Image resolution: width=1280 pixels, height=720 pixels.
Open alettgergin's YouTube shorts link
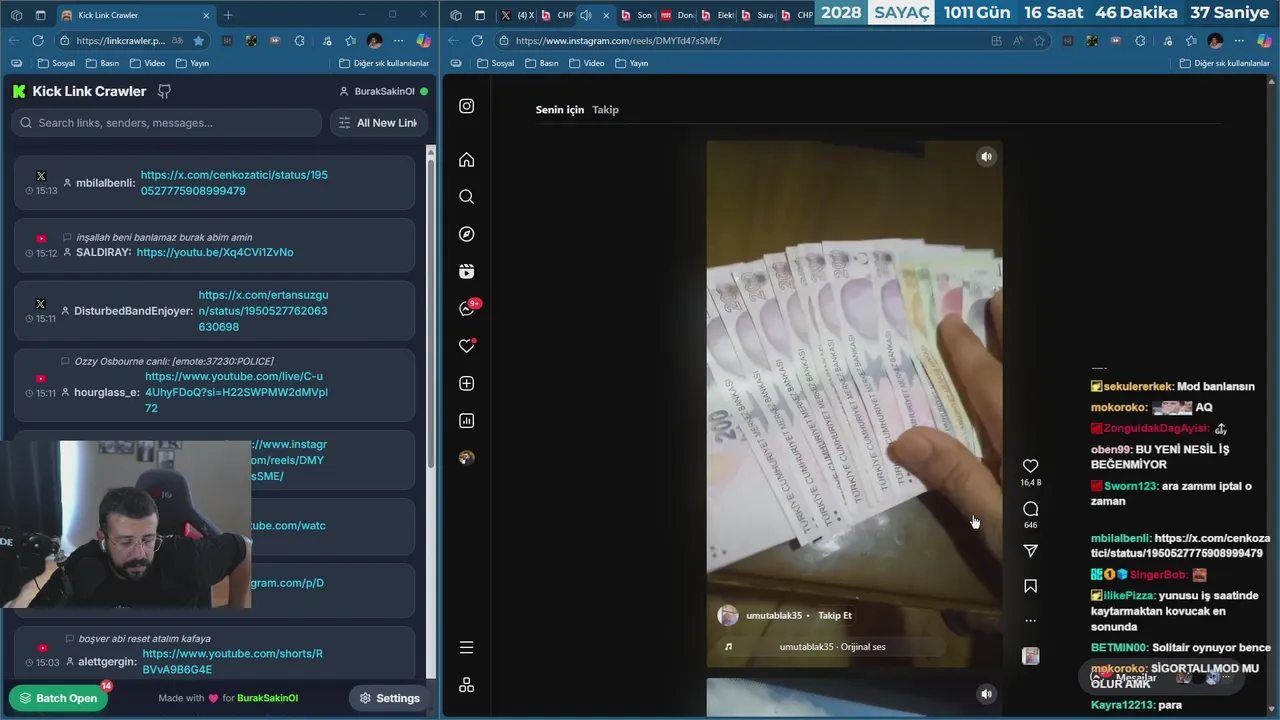232,661
